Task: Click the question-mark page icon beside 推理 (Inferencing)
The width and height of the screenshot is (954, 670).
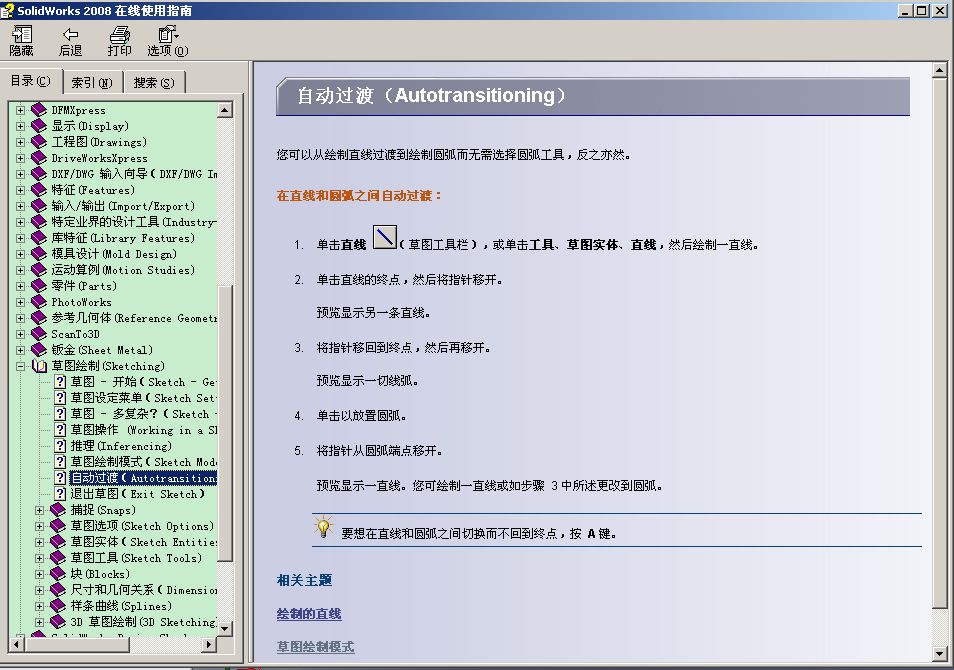Action: [x=60, y=446]
